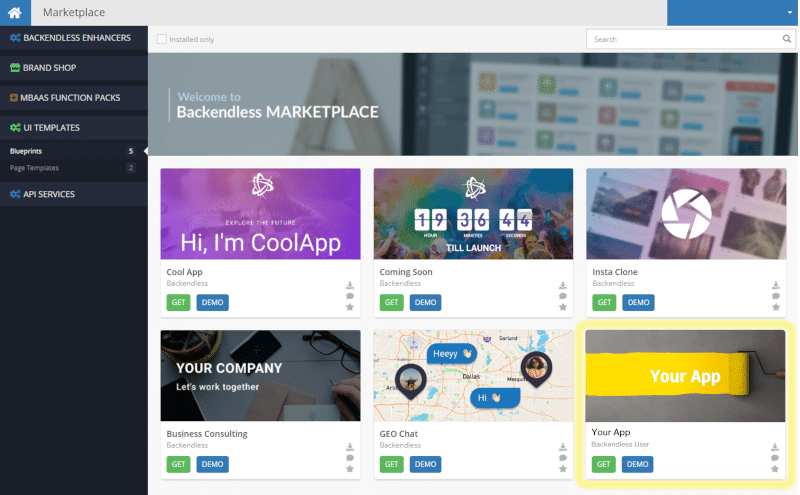Screen dimensions: 800x495
Task: Click GEO Chat star icon
Action: 563,469
